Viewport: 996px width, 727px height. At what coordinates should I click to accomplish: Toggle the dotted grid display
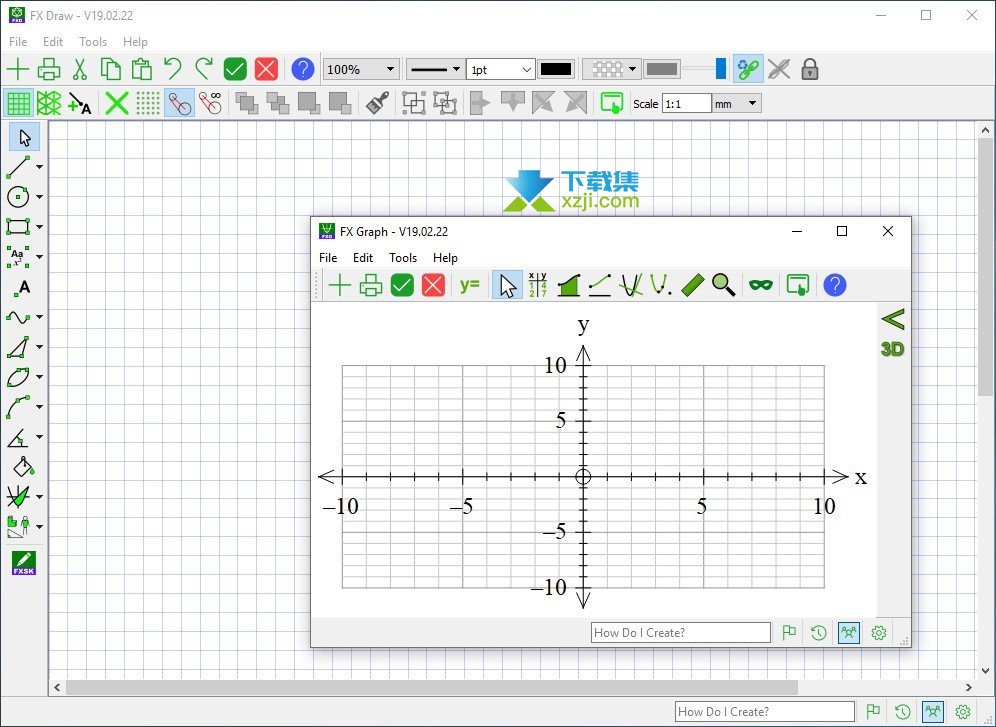(x=148, y=103)
